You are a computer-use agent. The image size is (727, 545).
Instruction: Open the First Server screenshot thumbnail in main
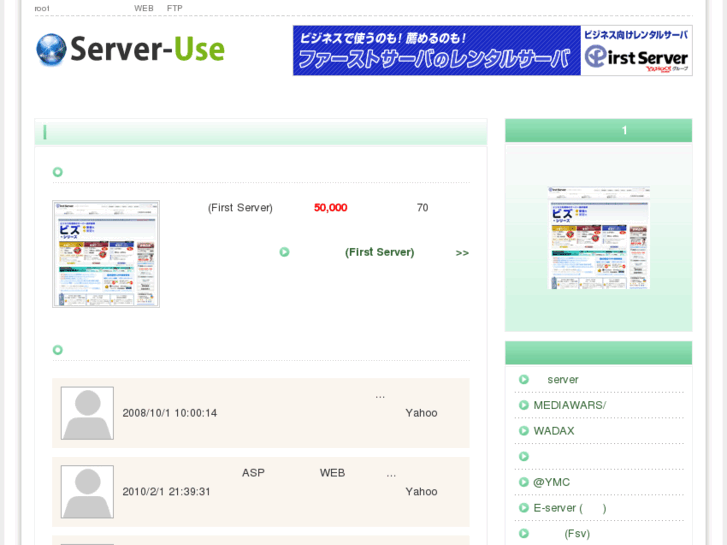106,254
